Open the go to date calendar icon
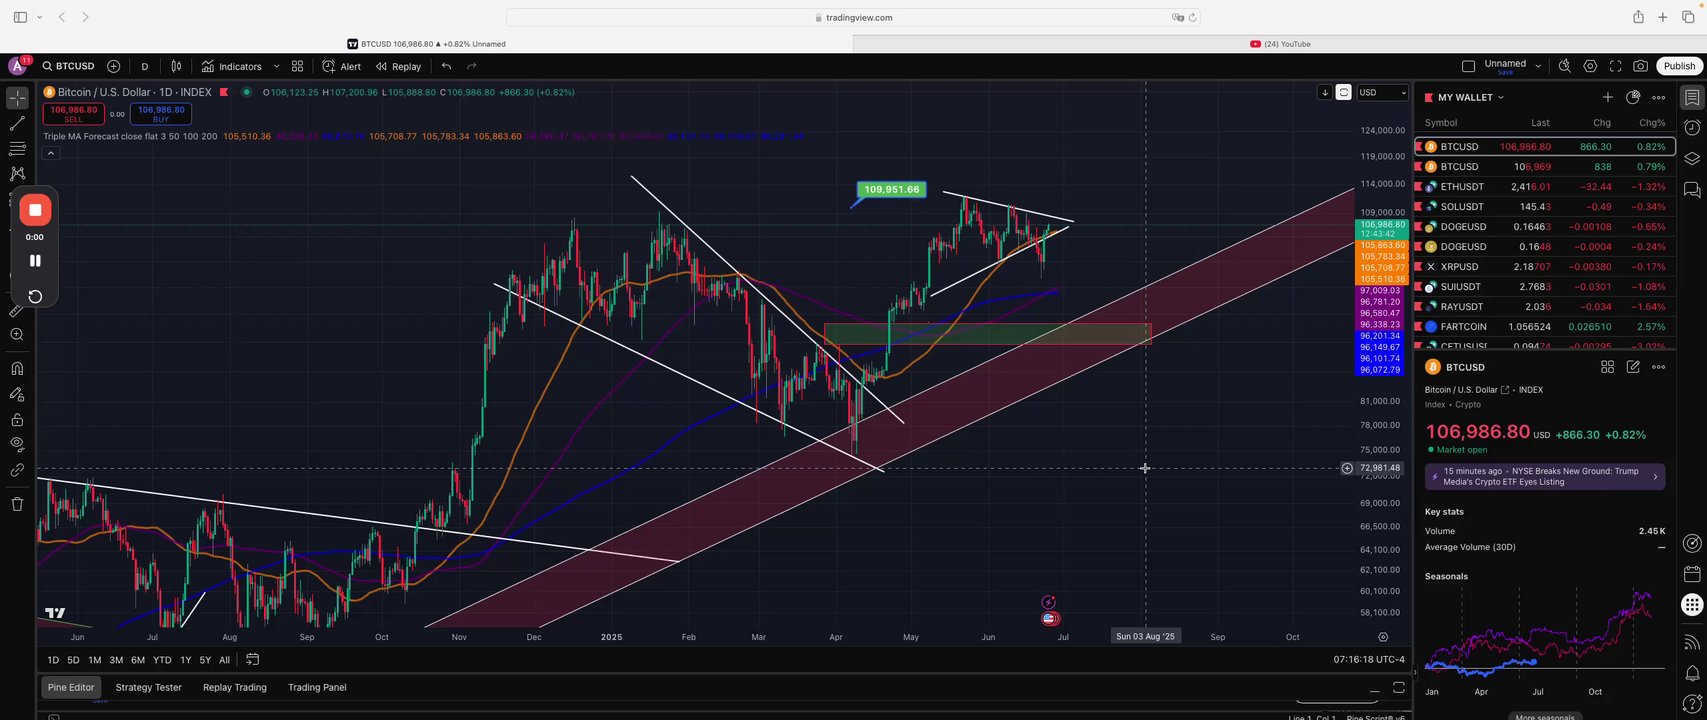The width and height of the screenshot is (1707, 720). click(253, 660)
